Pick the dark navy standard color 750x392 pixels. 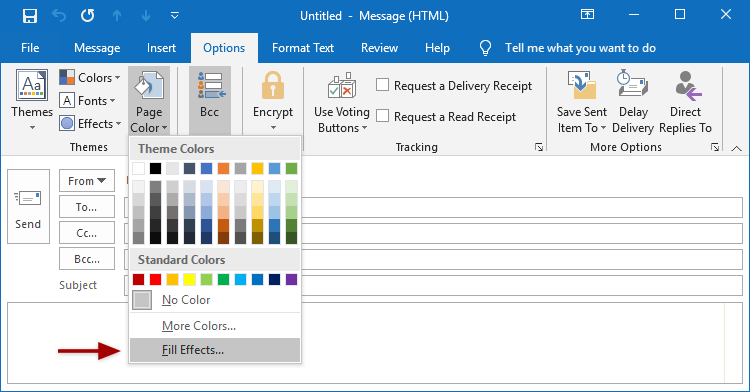[275, 279]
